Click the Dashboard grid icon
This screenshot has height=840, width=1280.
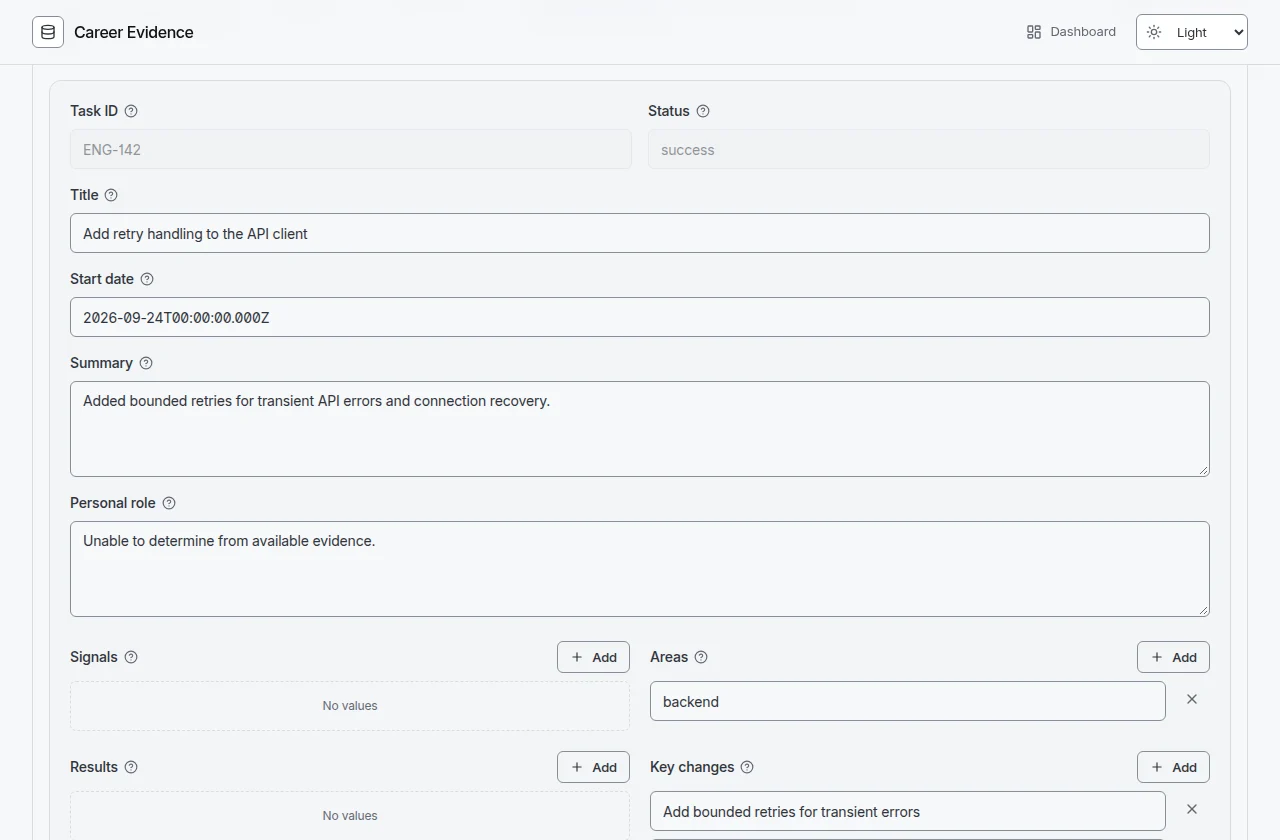point(1034,32)
